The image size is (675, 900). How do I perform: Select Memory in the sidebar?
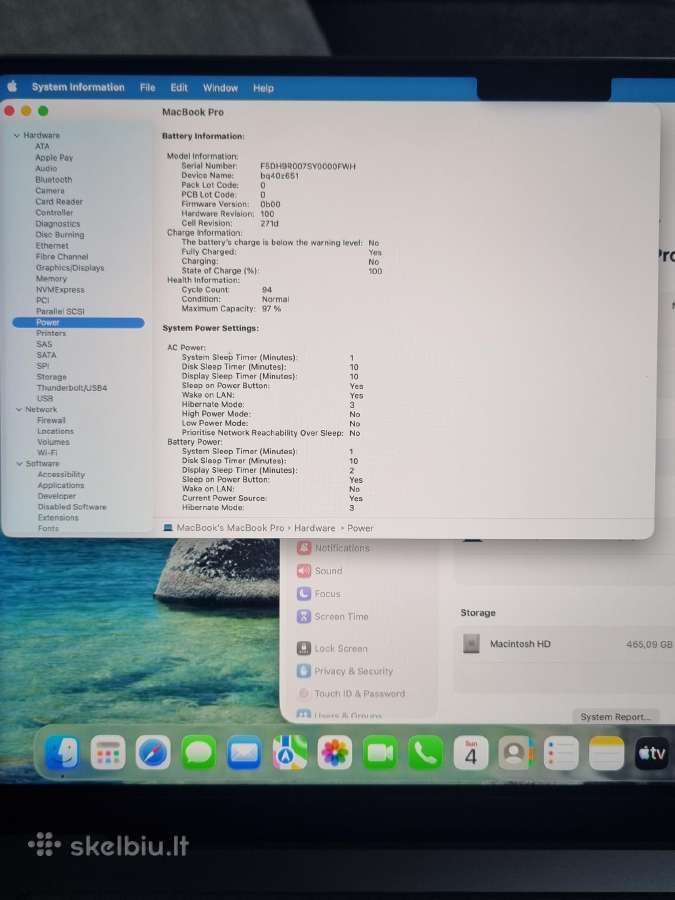pos(52,278)
